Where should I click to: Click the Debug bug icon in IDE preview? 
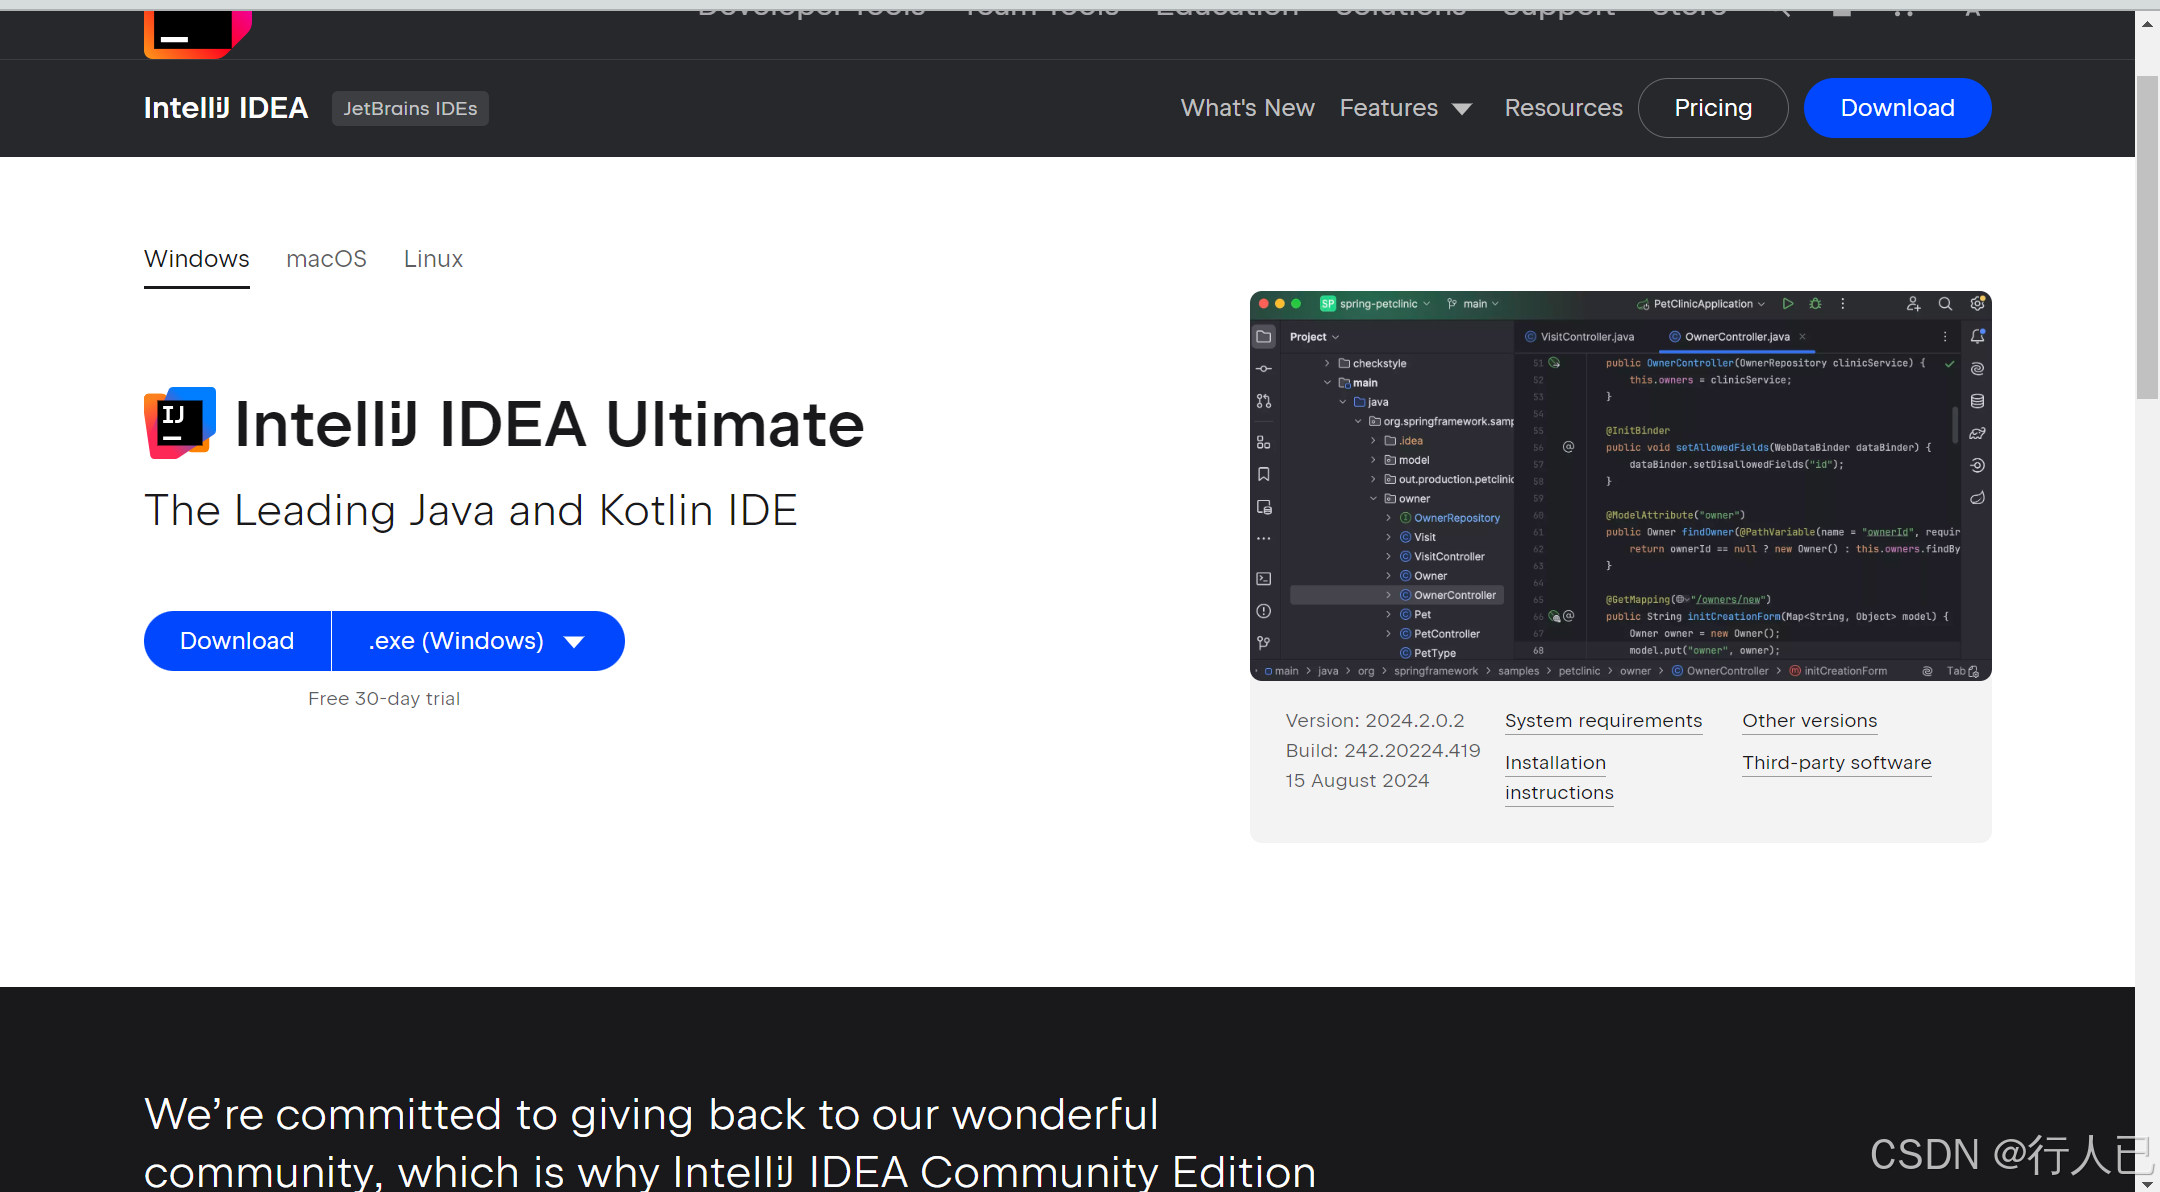(1815, 304)
